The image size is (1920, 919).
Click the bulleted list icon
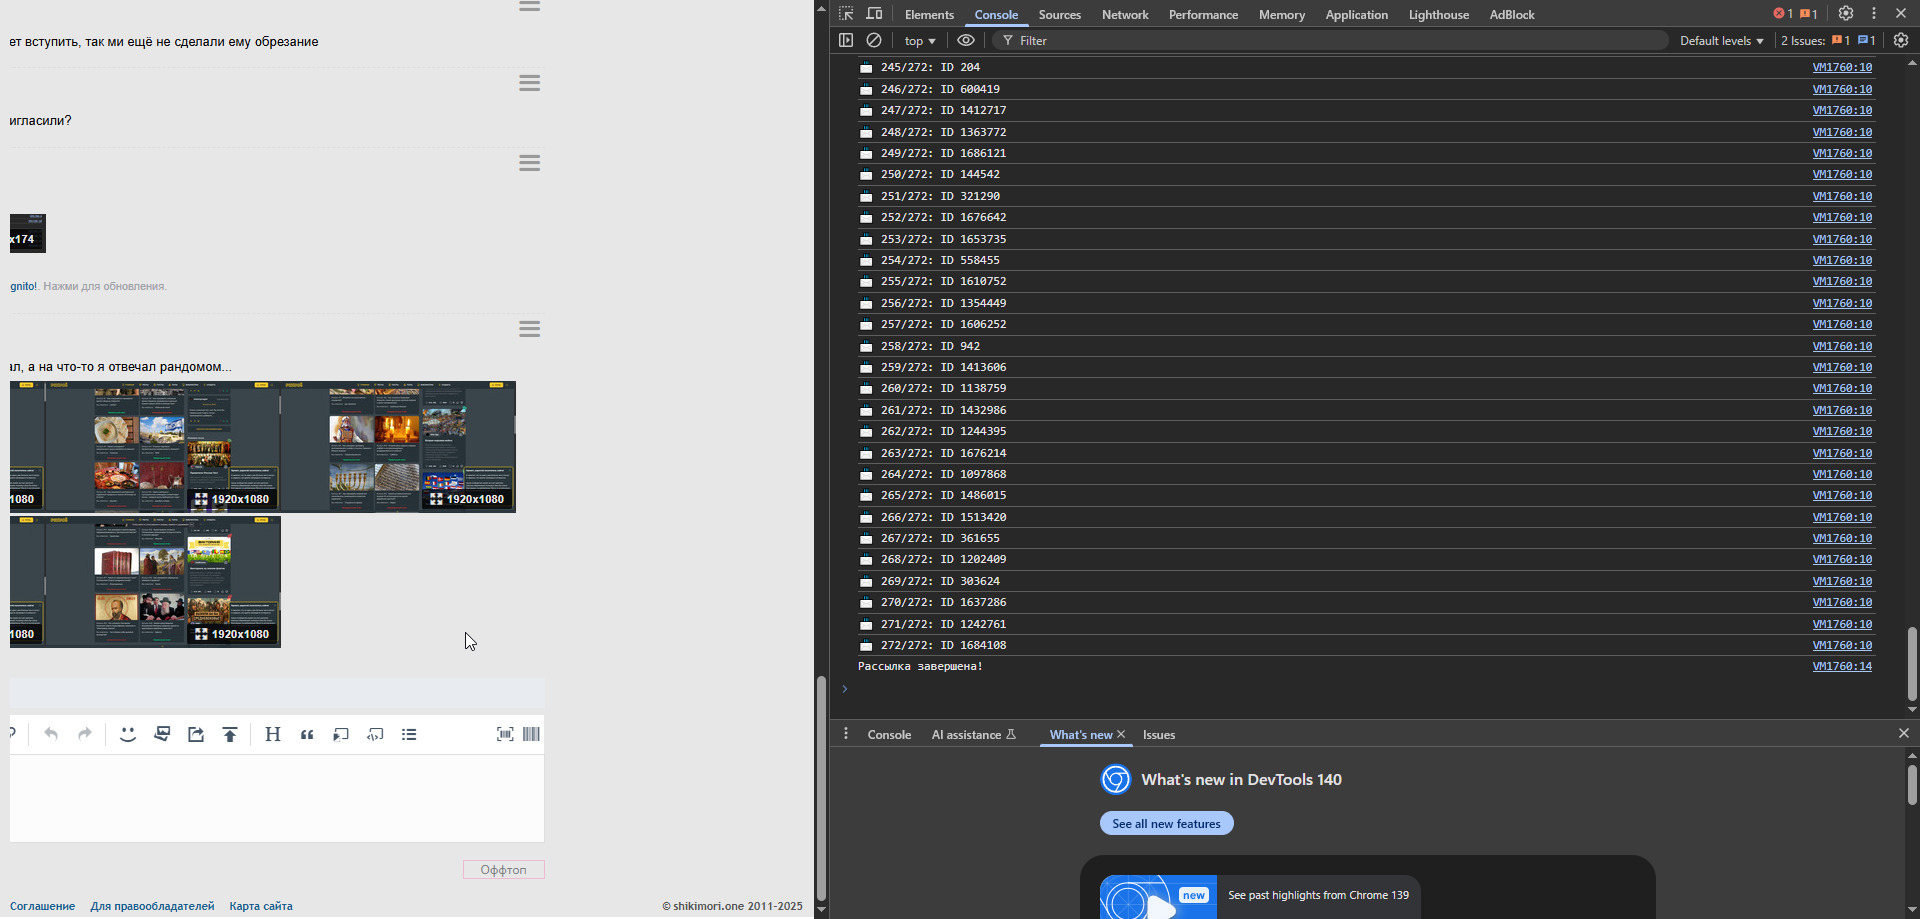[409, 735]
